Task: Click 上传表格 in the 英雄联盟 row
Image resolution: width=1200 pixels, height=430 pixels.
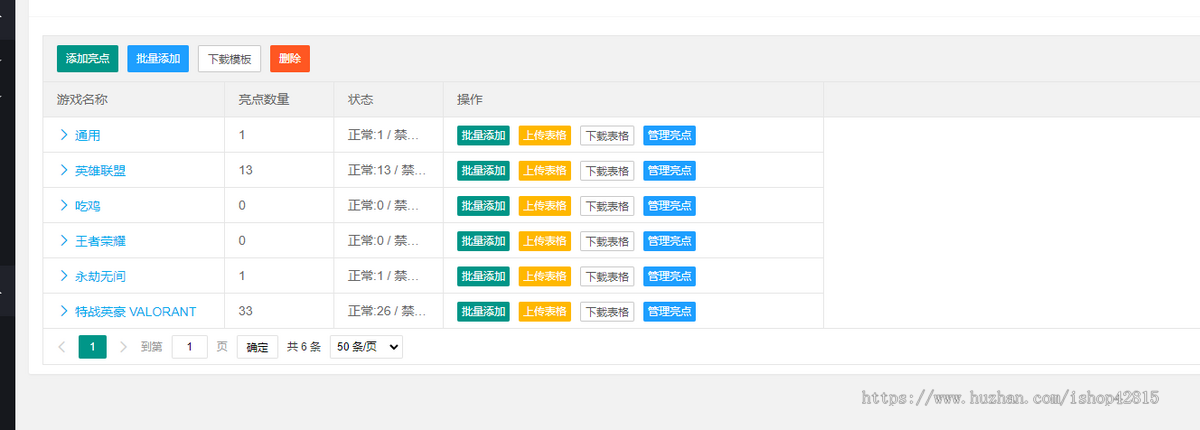Action: coord(545,170)
